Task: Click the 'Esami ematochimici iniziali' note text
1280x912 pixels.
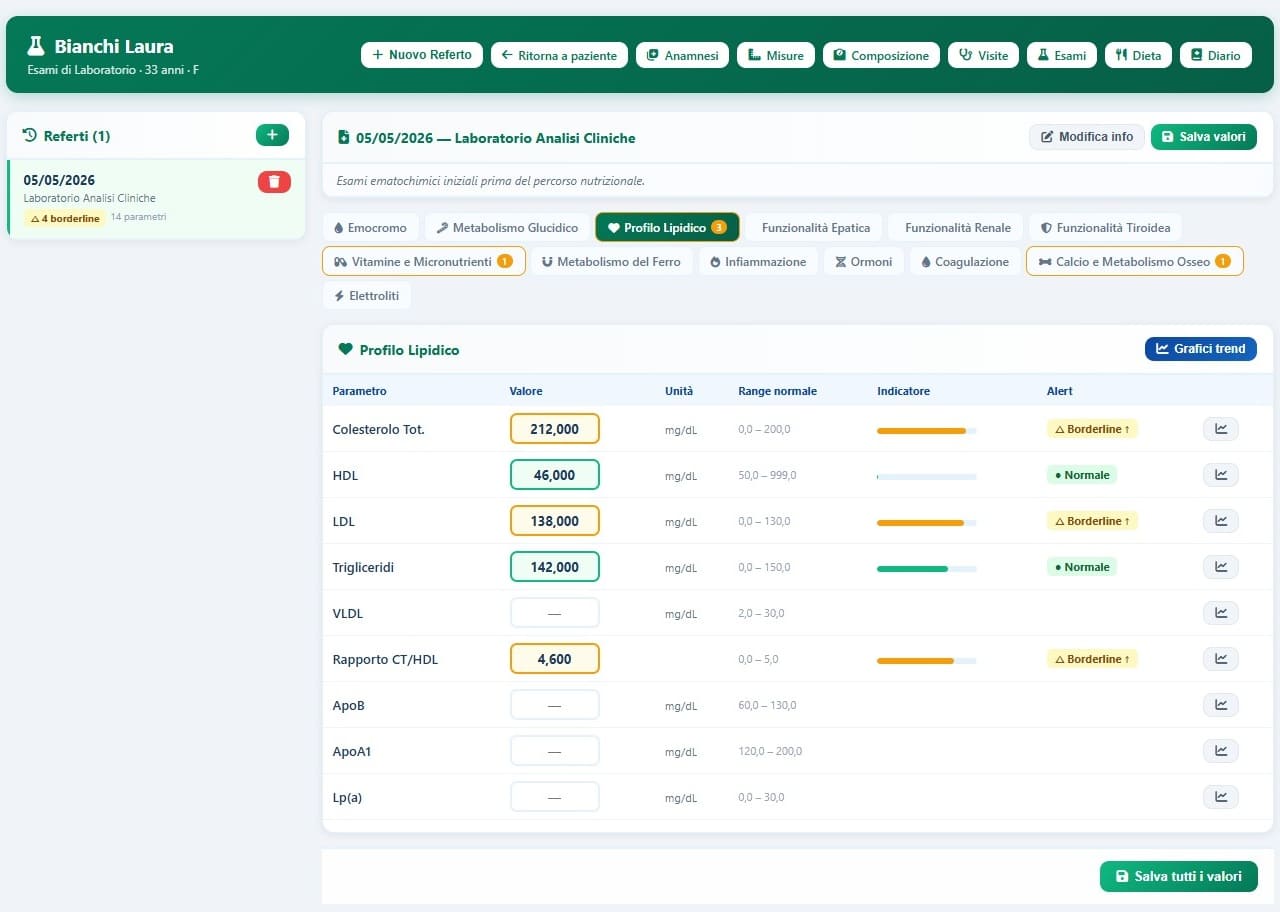Action: (490, 181)
